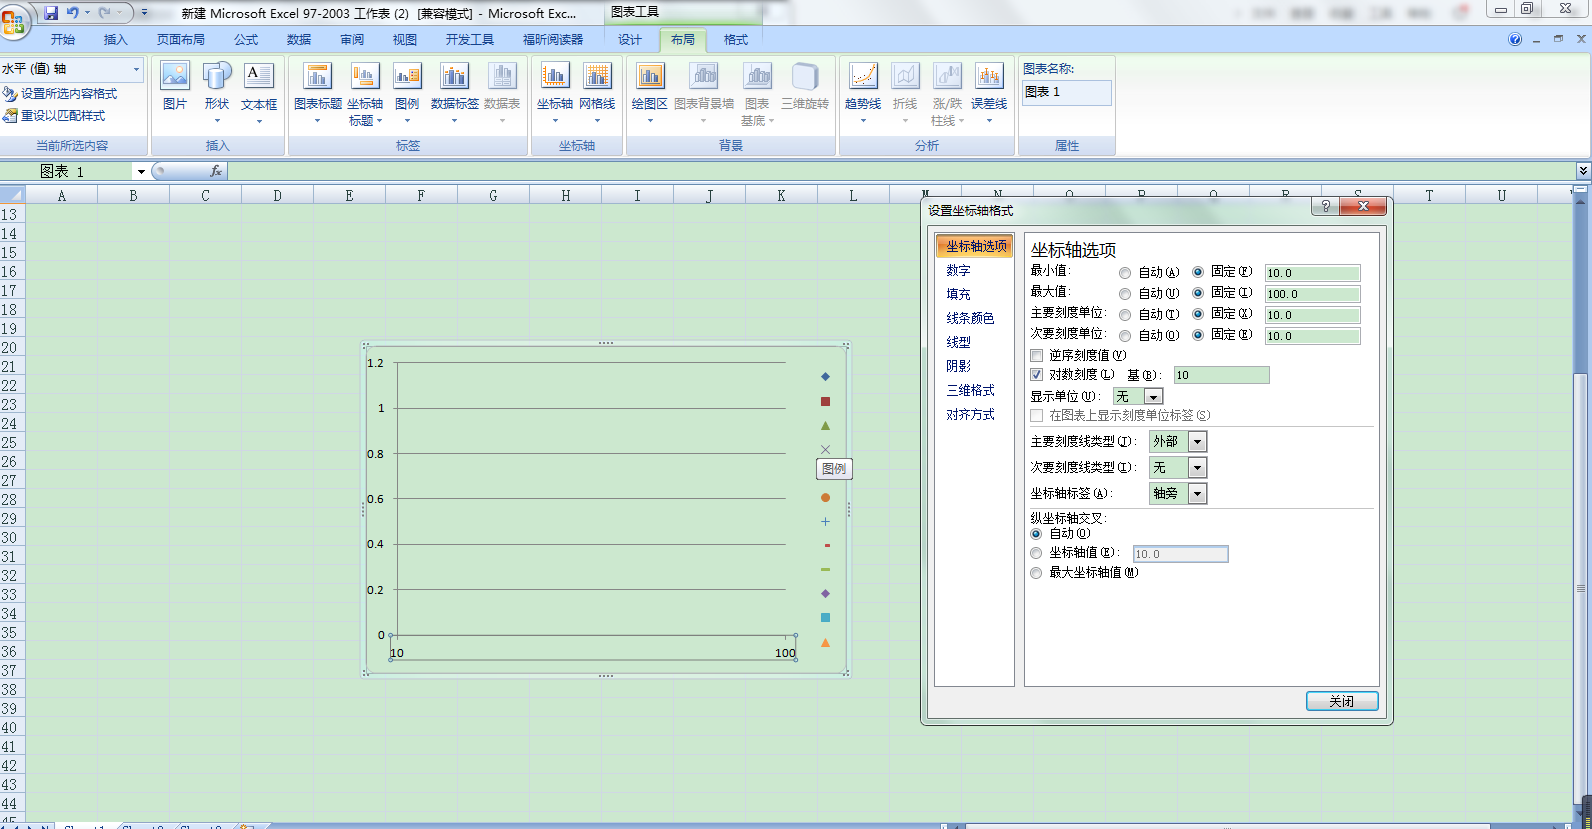
Task: Select Shadow (阴影) category in dialog
Action: coord(958,367)
